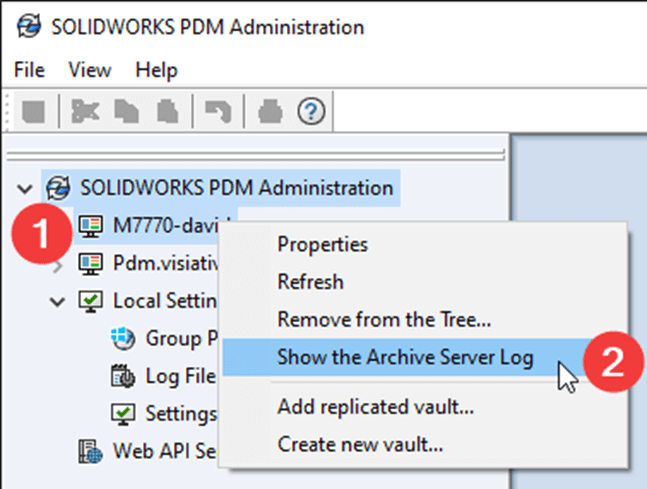Screen dimensions: 647x489
Task: Click the root node SOLIDWORKS PDM icon
Action: coord(58,188)
